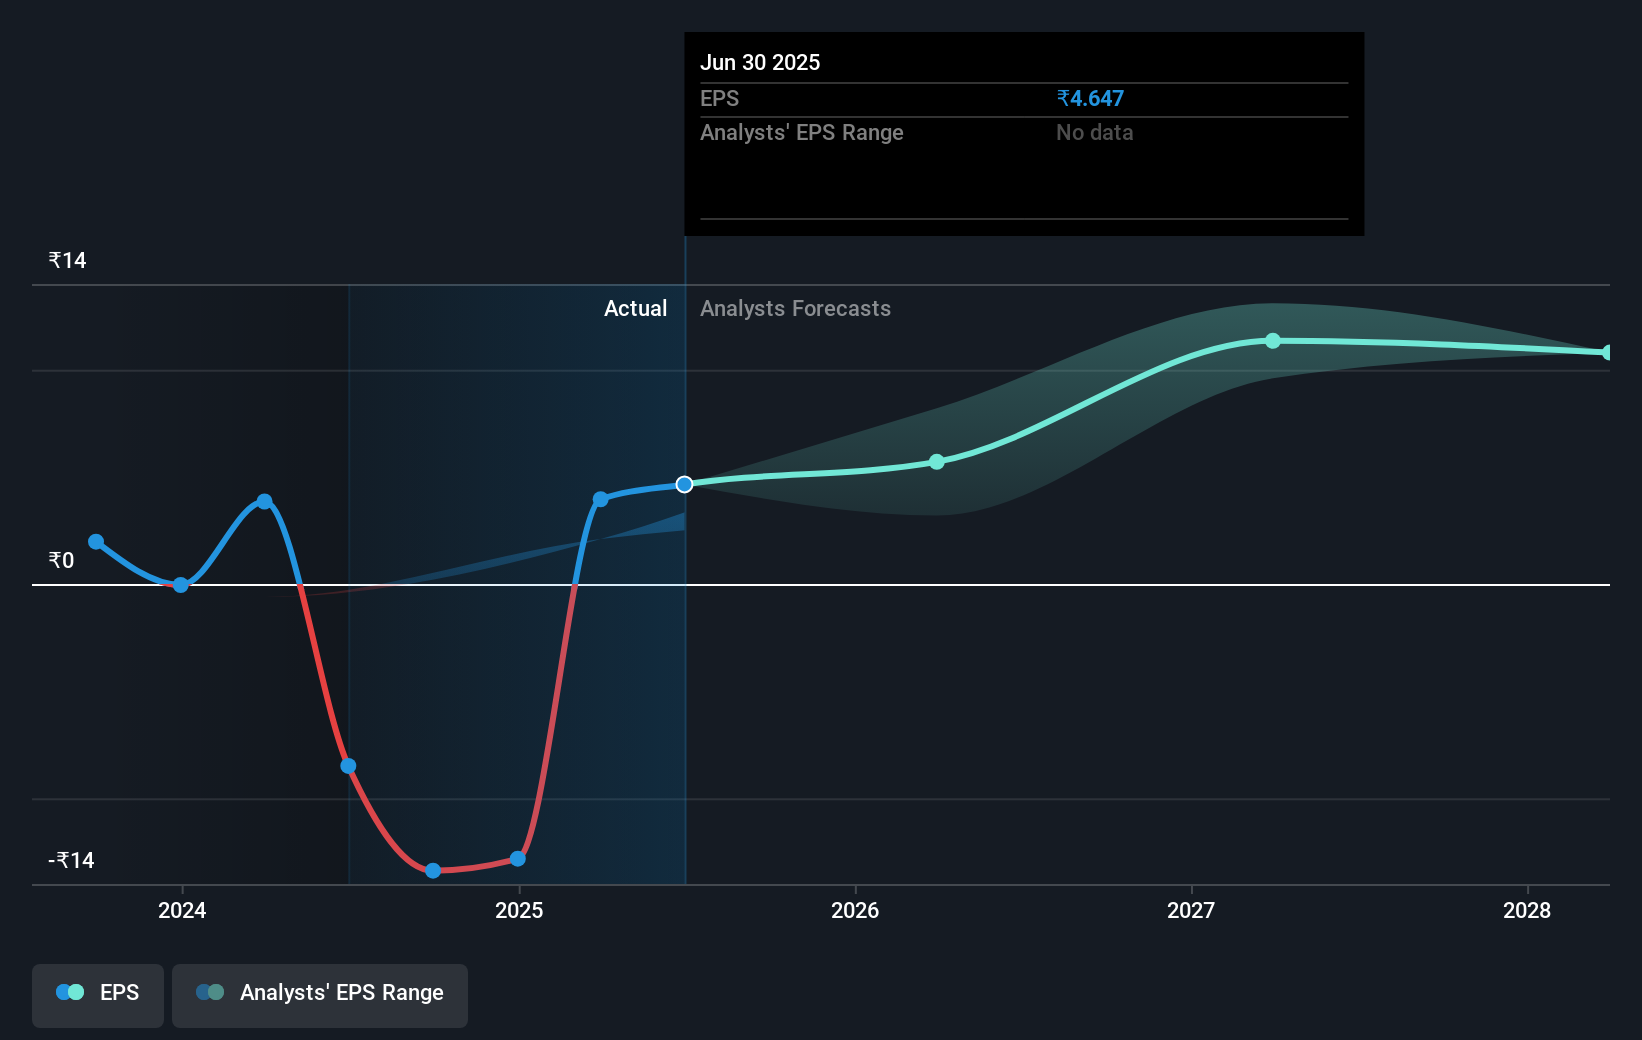Image resolution: width=1642 pixels, height=1040 pixels.
Task: Click the 2024 x-axis label
Action: tap(182, 910)
